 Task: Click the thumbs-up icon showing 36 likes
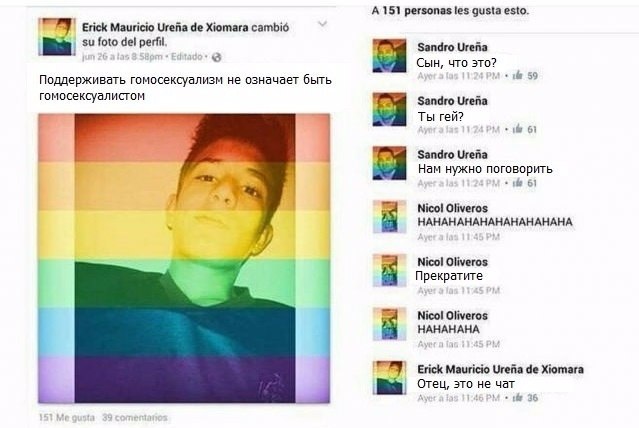[518, 397]
